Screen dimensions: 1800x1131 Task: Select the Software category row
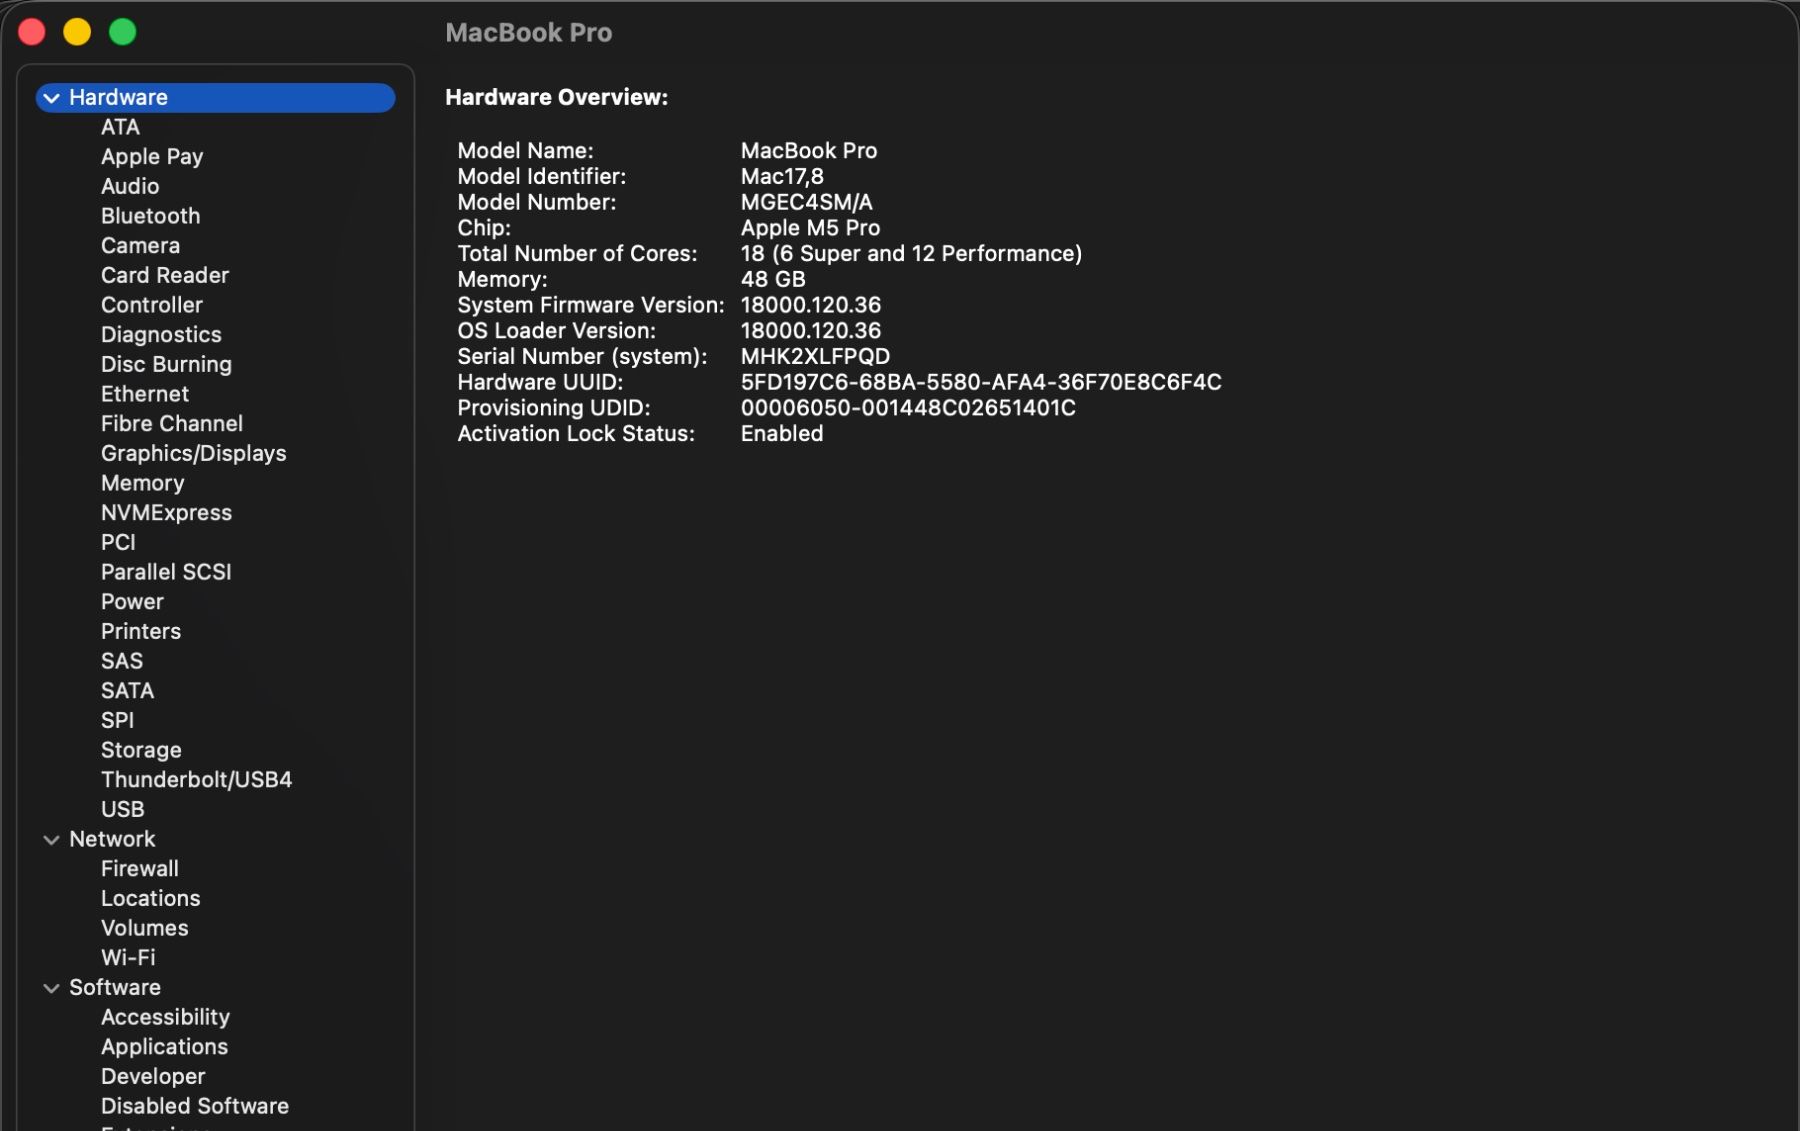[215, 987]
